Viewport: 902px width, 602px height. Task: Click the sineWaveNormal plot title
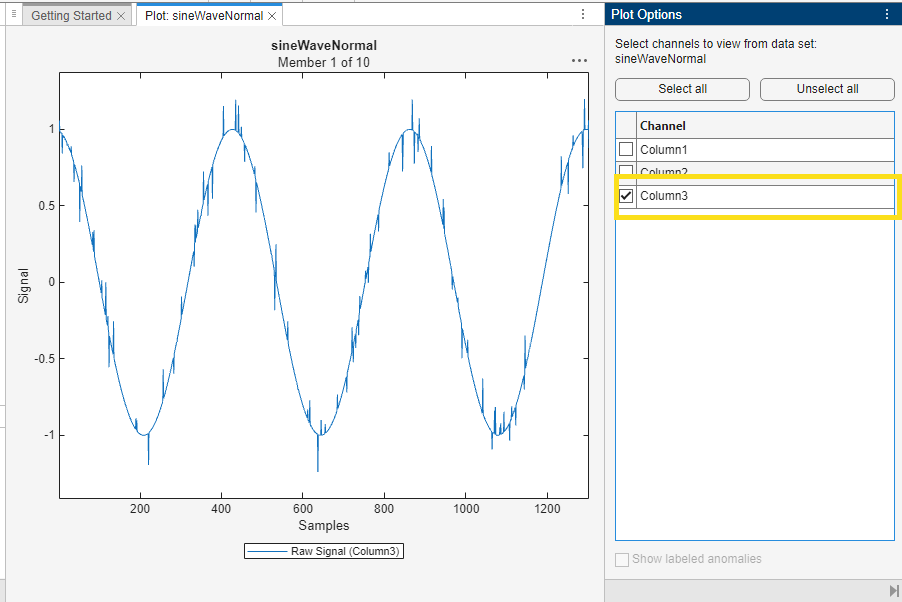click(324, 46)
